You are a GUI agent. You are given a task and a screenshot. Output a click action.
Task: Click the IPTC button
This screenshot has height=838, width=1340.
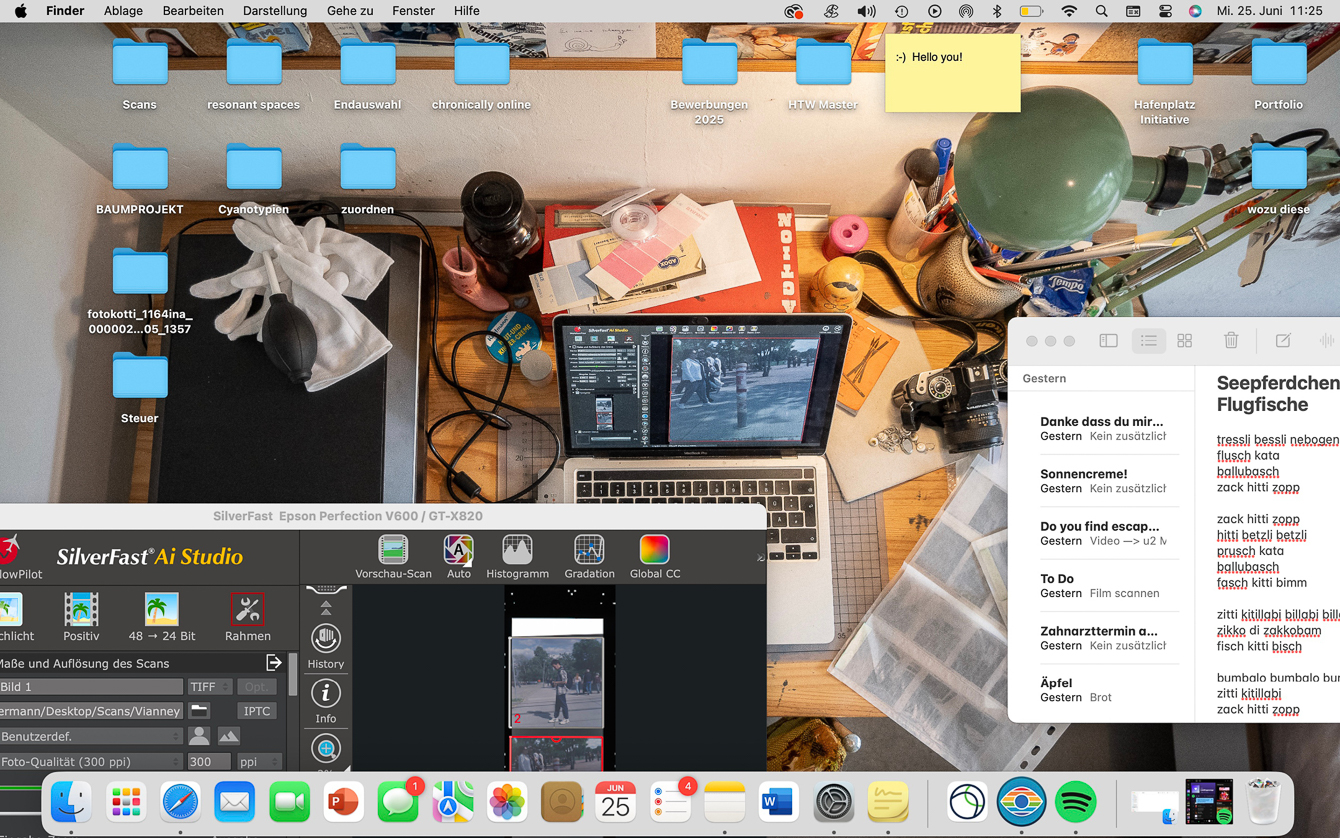[x=256, y=711]
